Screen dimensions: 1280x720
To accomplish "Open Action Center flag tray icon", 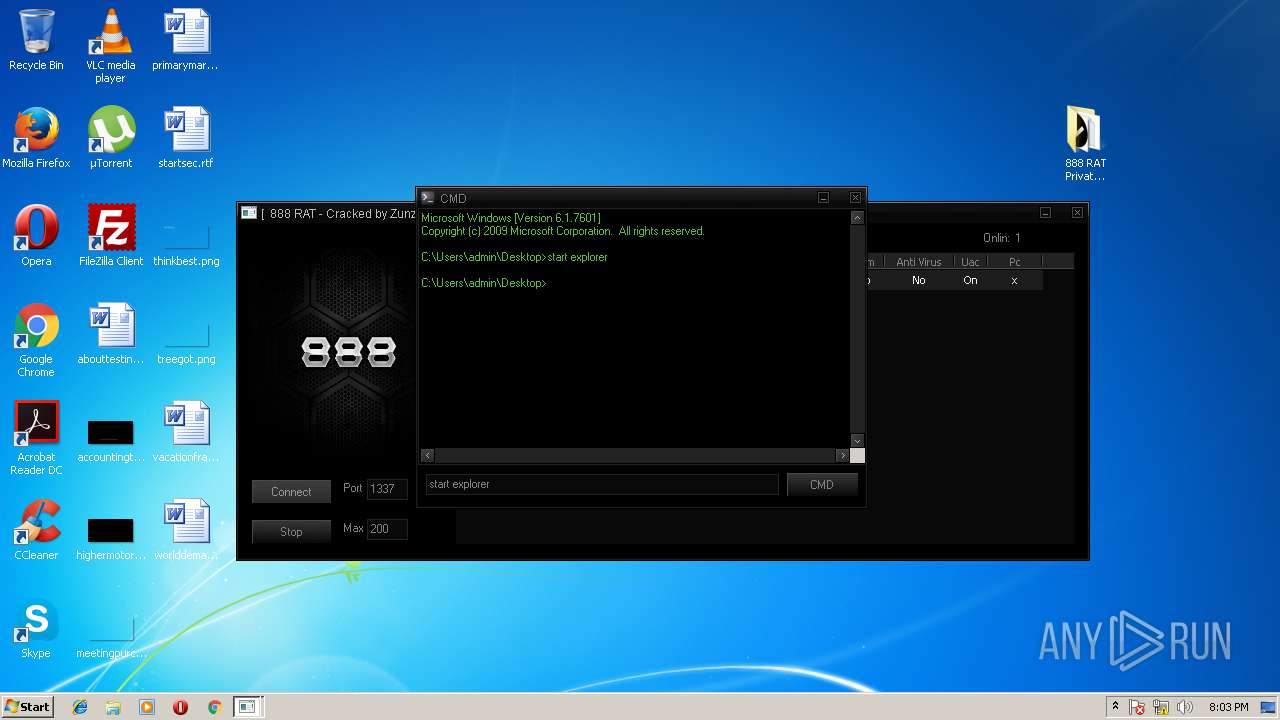I will (x=1138, y=707).
